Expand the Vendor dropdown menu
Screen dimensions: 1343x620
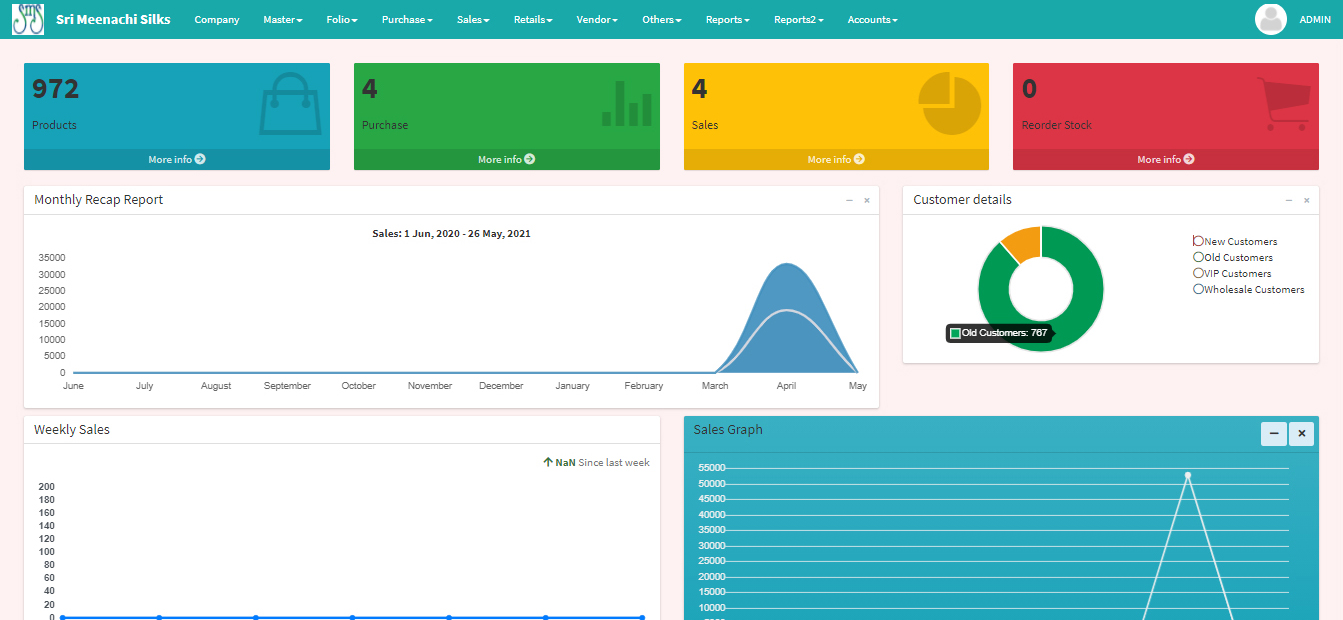tap(597, 20)
